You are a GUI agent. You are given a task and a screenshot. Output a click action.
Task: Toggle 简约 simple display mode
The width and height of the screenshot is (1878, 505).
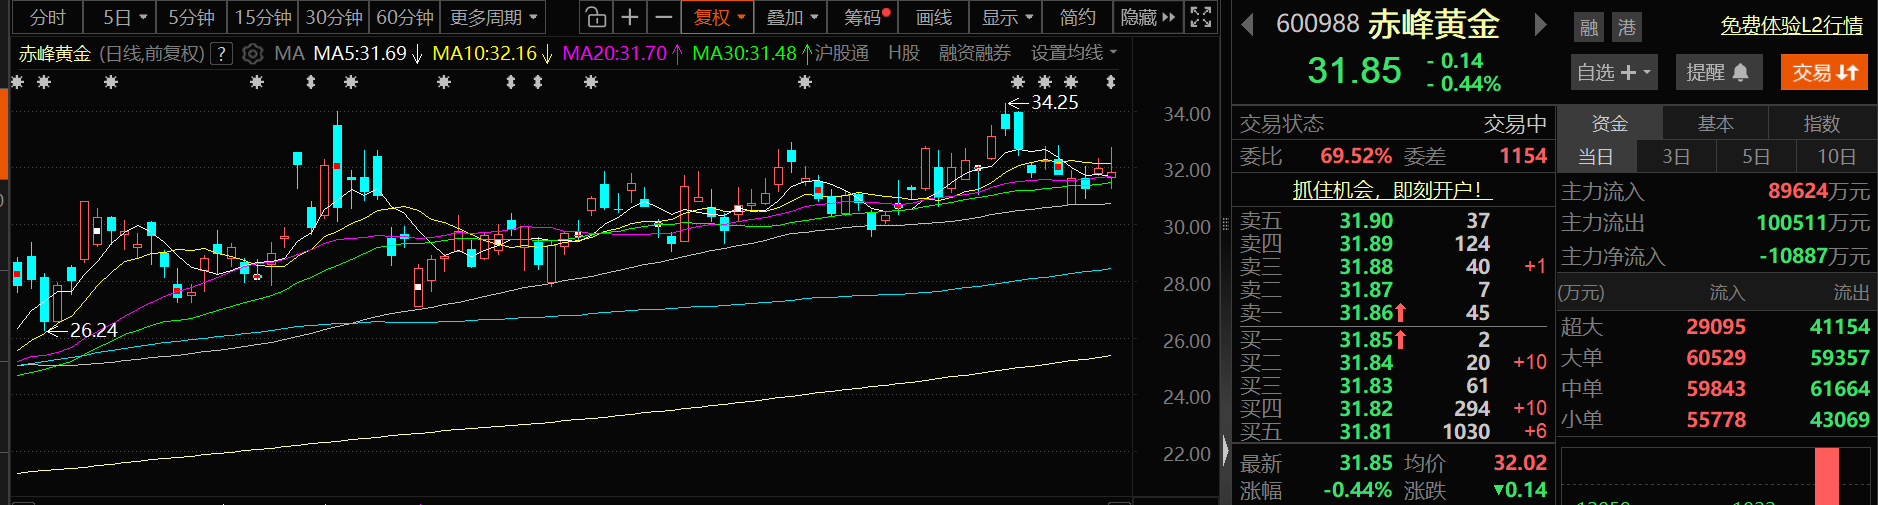[x=1077, y=17]
